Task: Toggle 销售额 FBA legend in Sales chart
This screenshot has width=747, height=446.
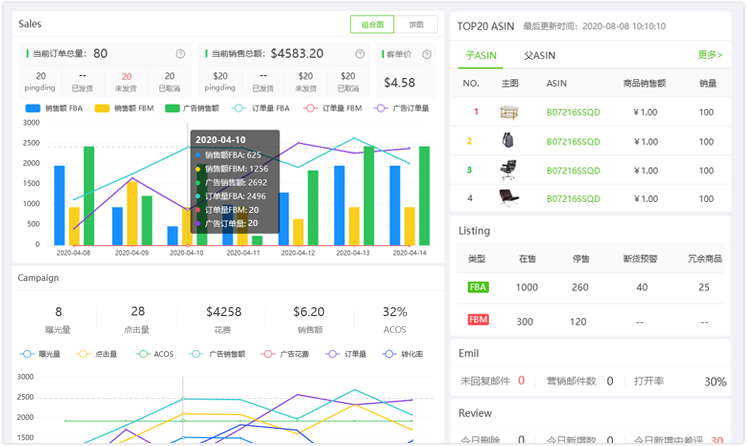Action: pos(54,108)
